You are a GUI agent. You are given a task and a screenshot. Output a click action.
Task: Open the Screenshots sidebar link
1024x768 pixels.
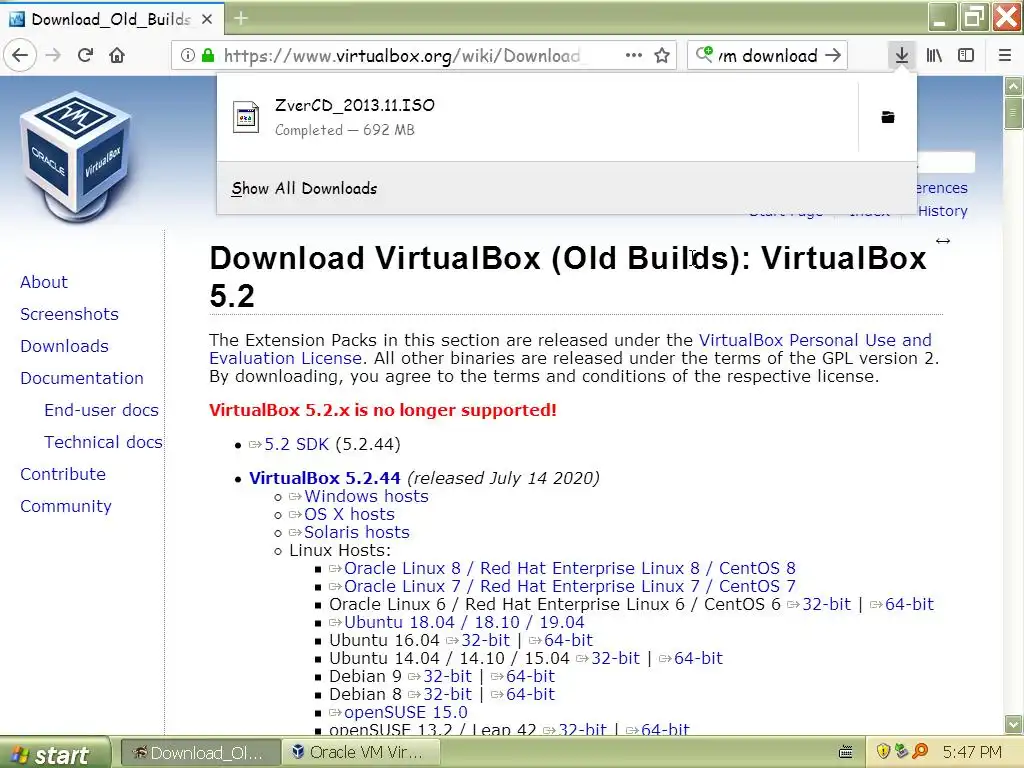[69, 314]
